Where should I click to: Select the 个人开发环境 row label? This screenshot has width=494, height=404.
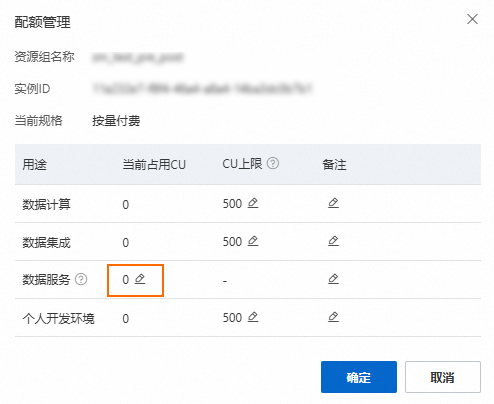pos(58,318)
